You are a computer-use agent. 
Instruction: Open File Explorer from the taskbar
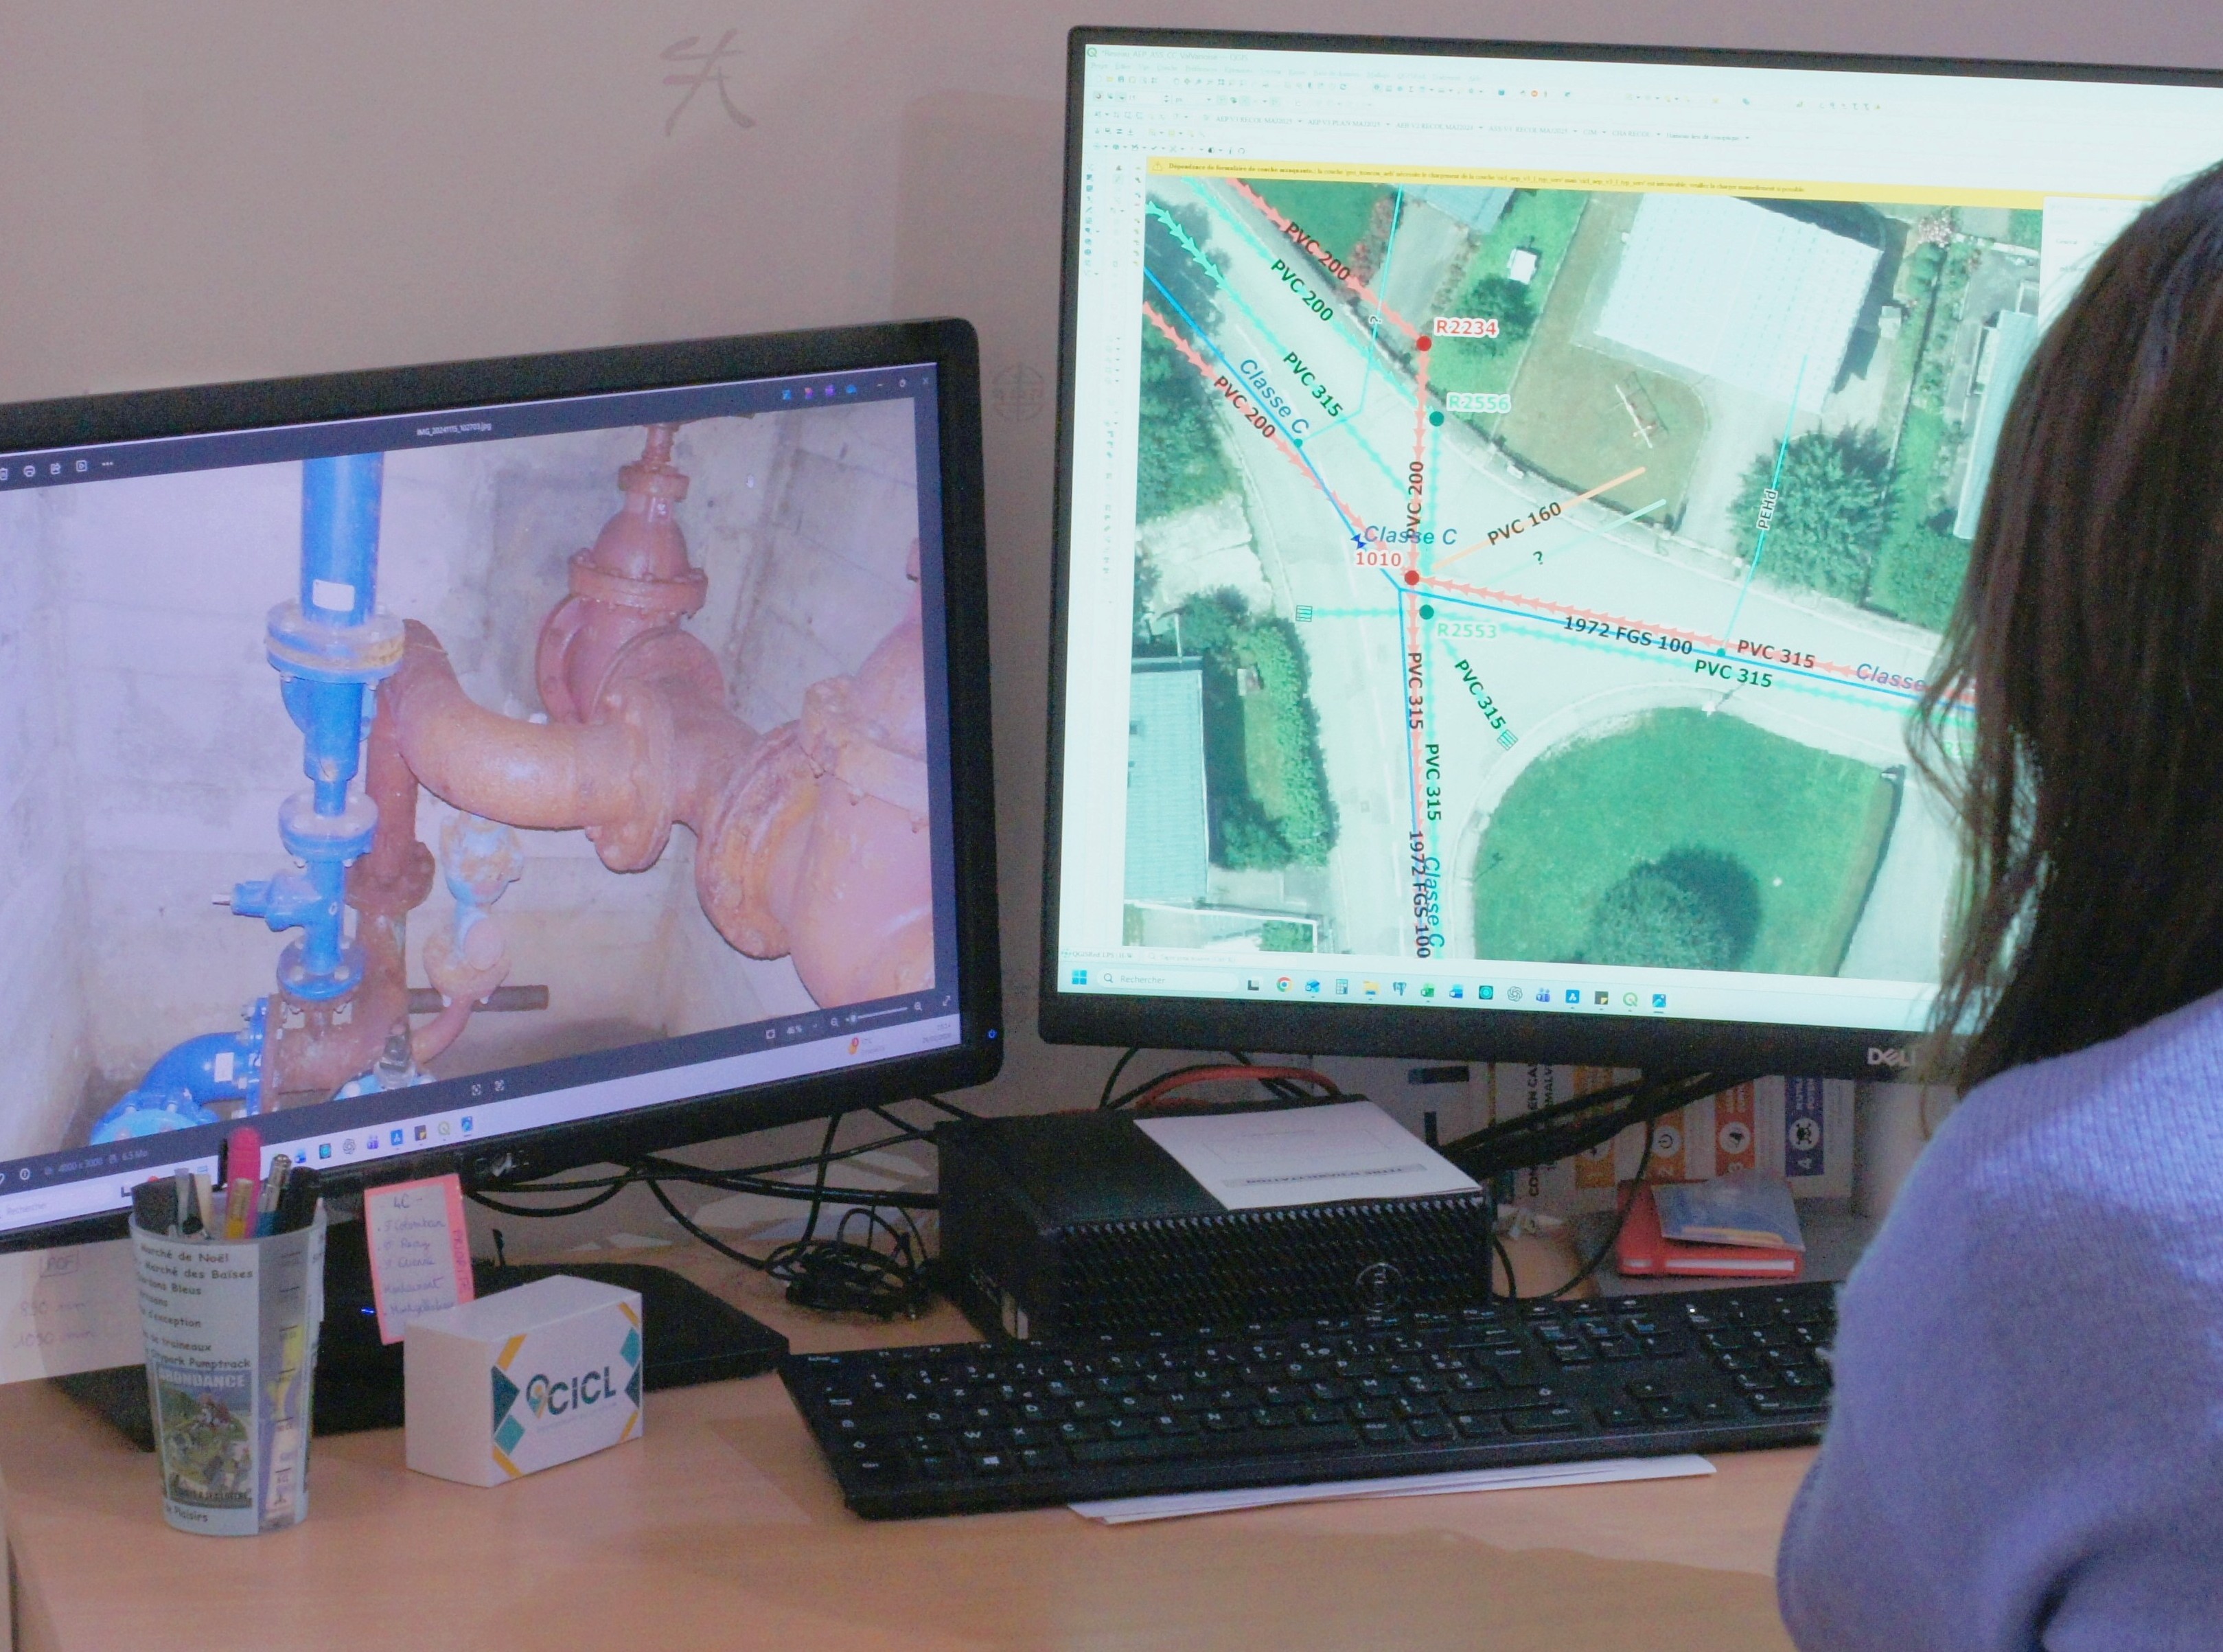point(1372,988)
